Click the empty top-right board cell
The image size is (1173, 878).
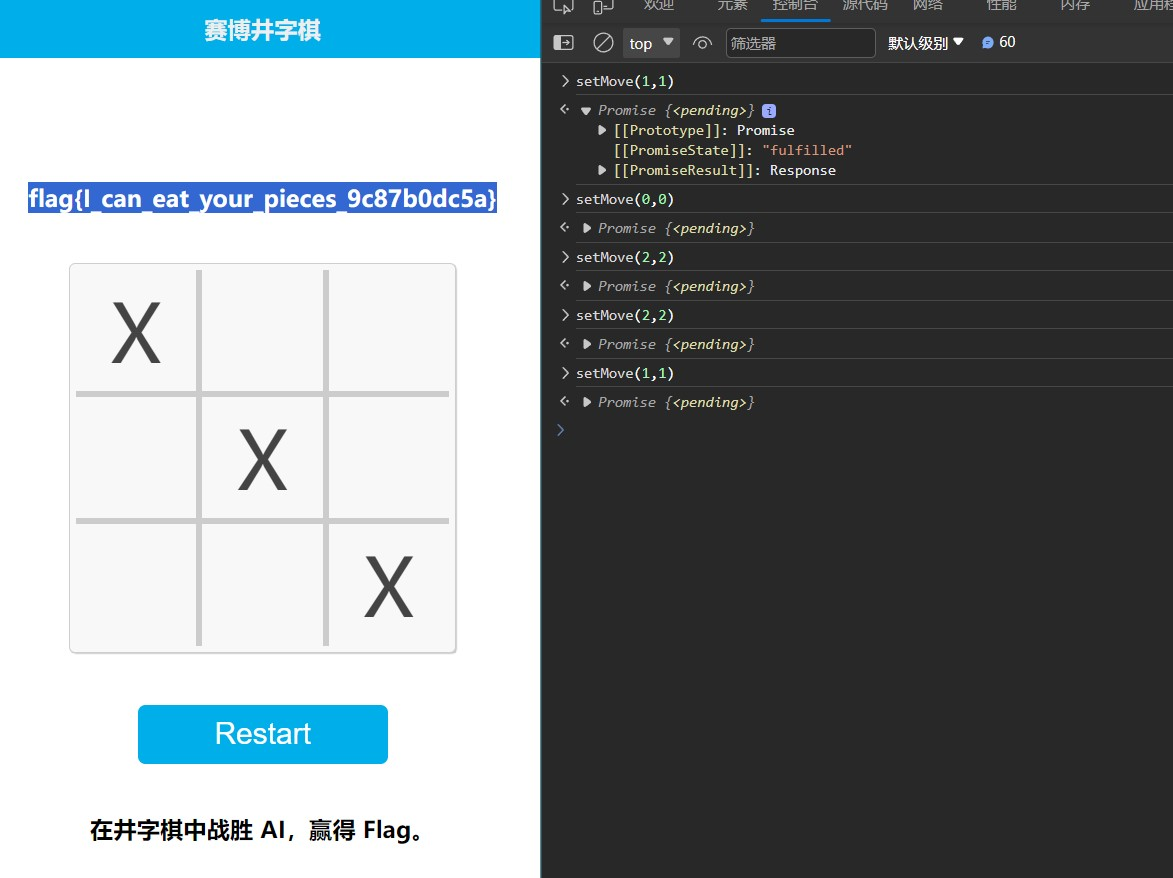coord(389,331)
